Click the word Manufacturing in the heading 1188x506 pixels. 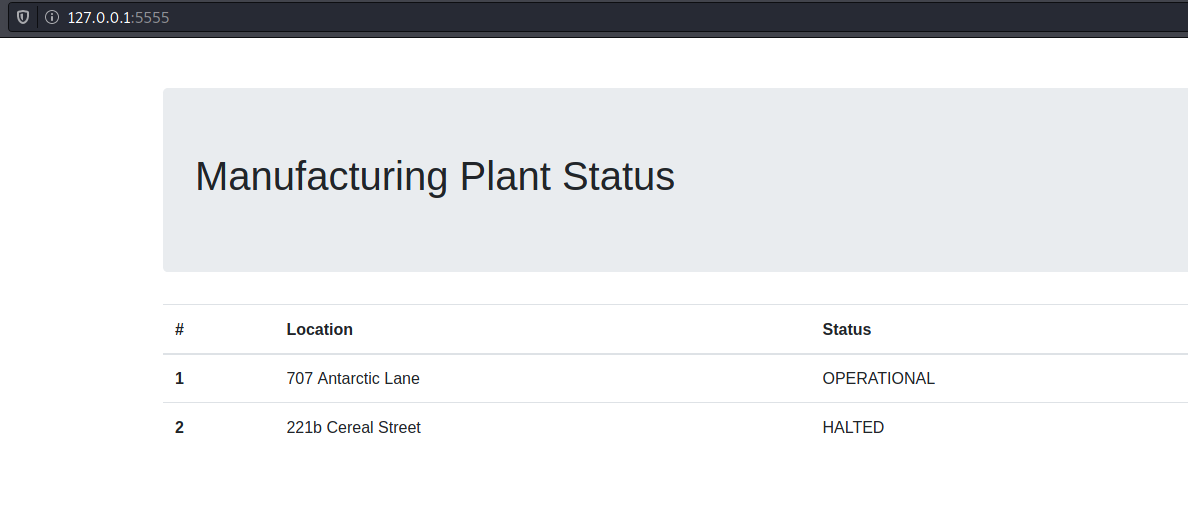coord(322,176)
